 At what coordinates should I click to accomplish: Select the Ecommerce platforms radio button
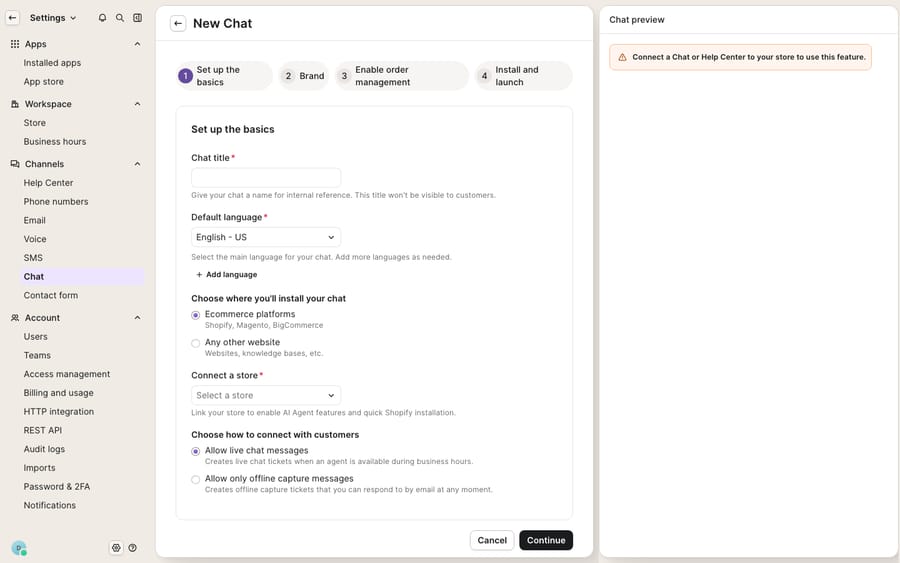point(196,315)
